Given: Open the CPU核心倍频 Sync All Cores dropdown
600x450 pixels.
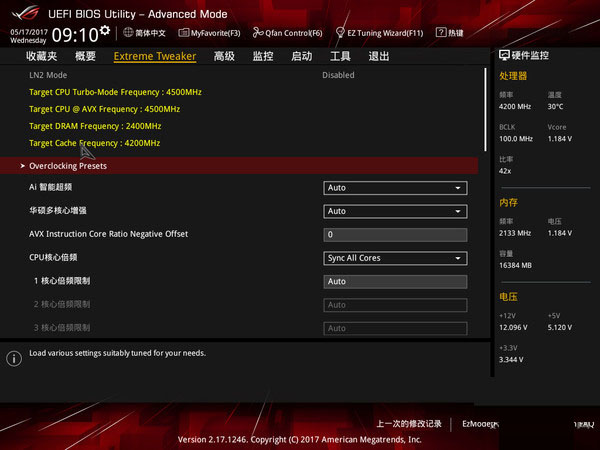Looking at the screenshot, I should click(395, 258).
